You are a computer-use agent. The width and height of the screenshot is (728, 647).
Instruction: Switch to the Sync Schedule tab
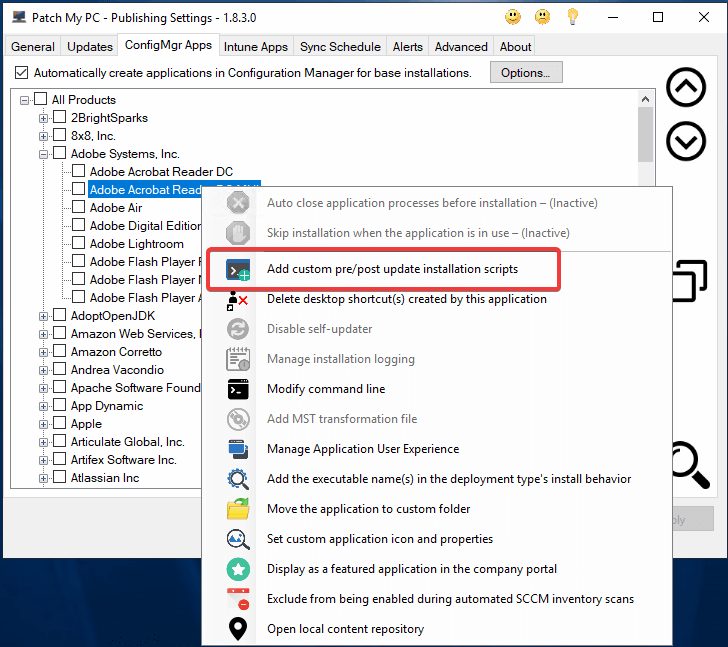pos(340,47)
